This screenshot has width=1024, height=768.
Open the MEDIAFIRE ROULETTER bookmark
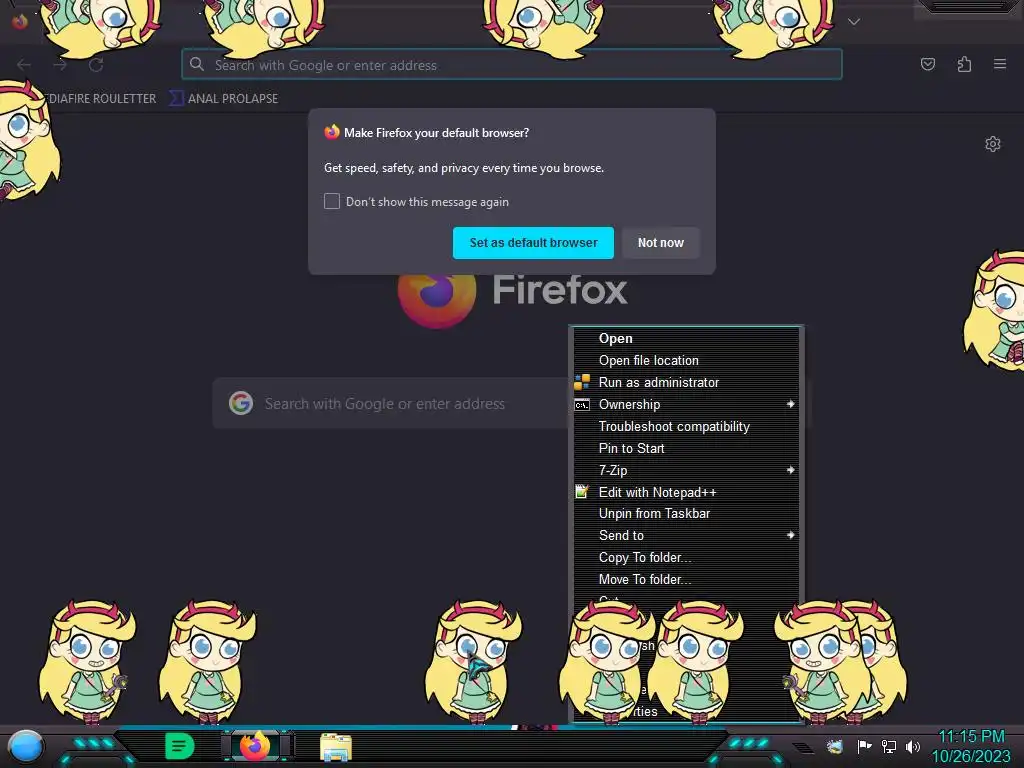point(101,99)
